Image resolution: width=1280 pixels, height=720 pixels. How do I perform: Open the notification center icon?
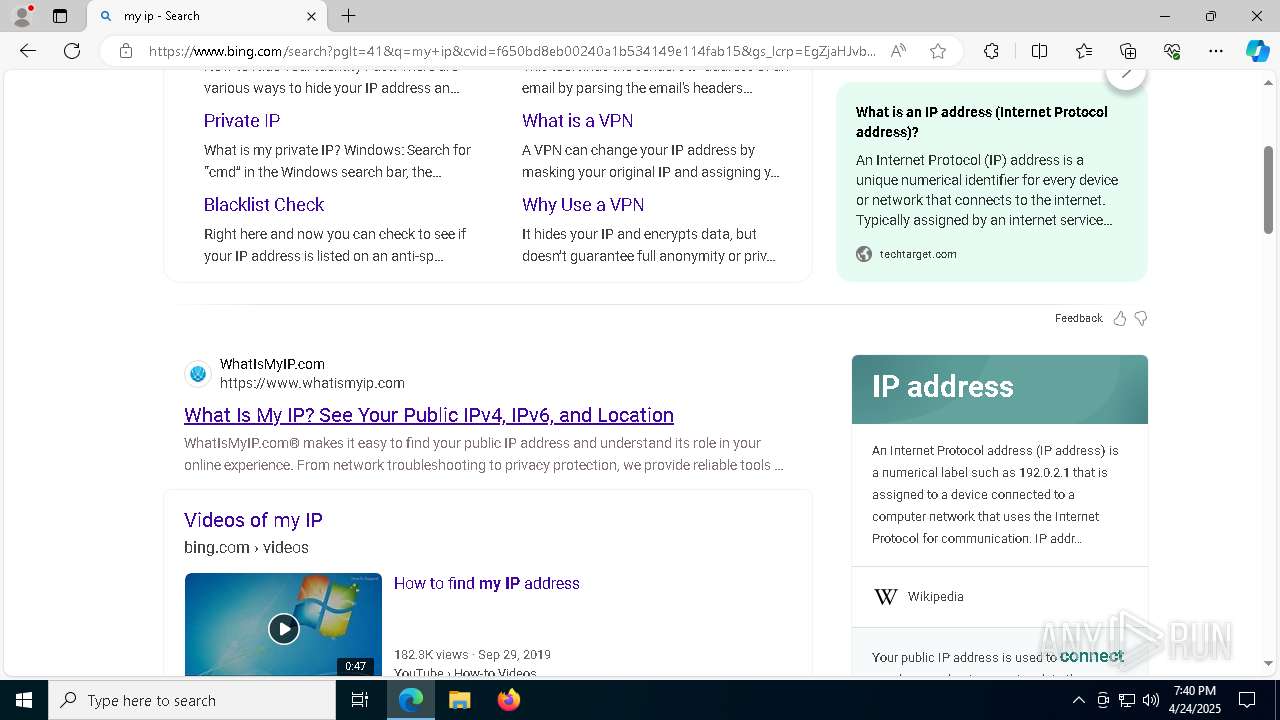[x=1247, y=700]
